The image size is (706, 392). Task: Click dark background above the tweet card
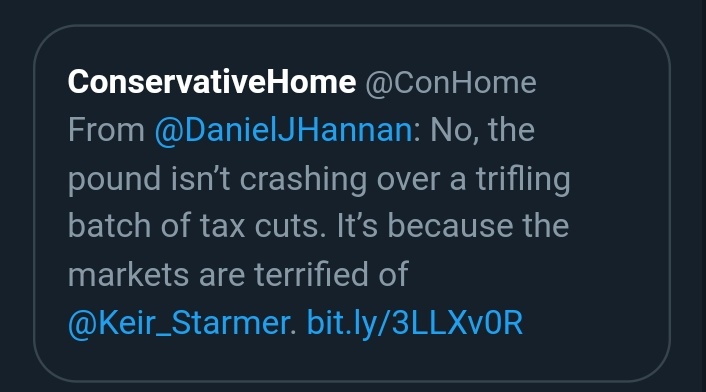[351, 11]
